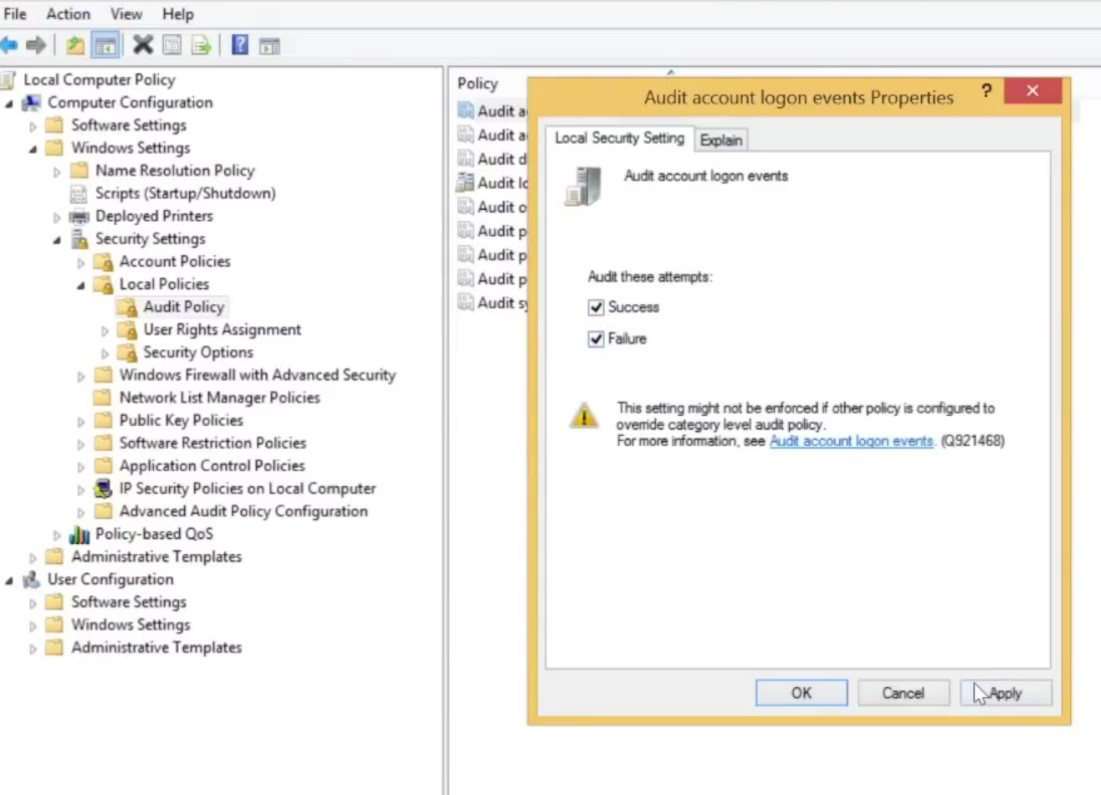Collapse the Security Settings node
Image resolution: width=1101 pixels, height=795 pixels.
point(57,240)
